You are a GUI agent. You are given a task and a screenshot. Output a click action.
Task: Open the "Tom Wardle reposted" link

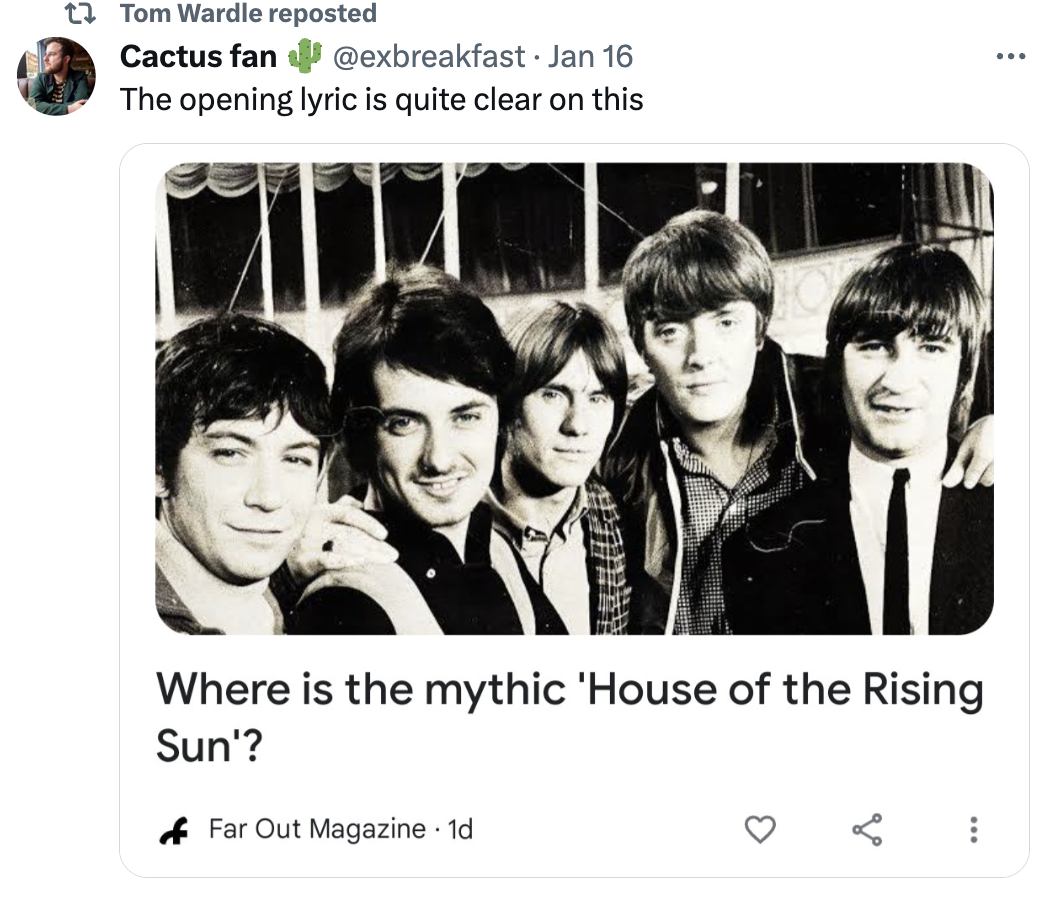coord(248,14)
